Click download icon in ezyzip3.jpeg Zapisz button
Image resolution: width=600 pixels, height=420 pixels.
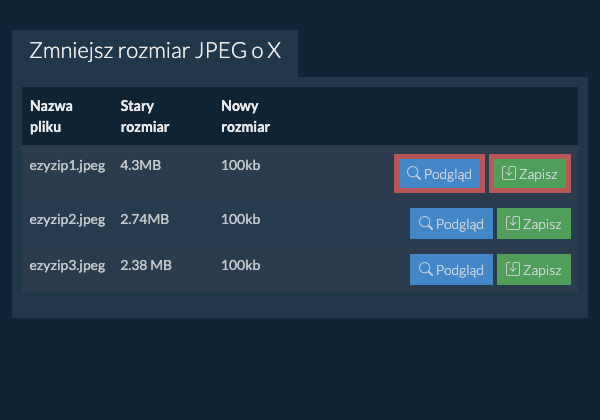point(513,270)
